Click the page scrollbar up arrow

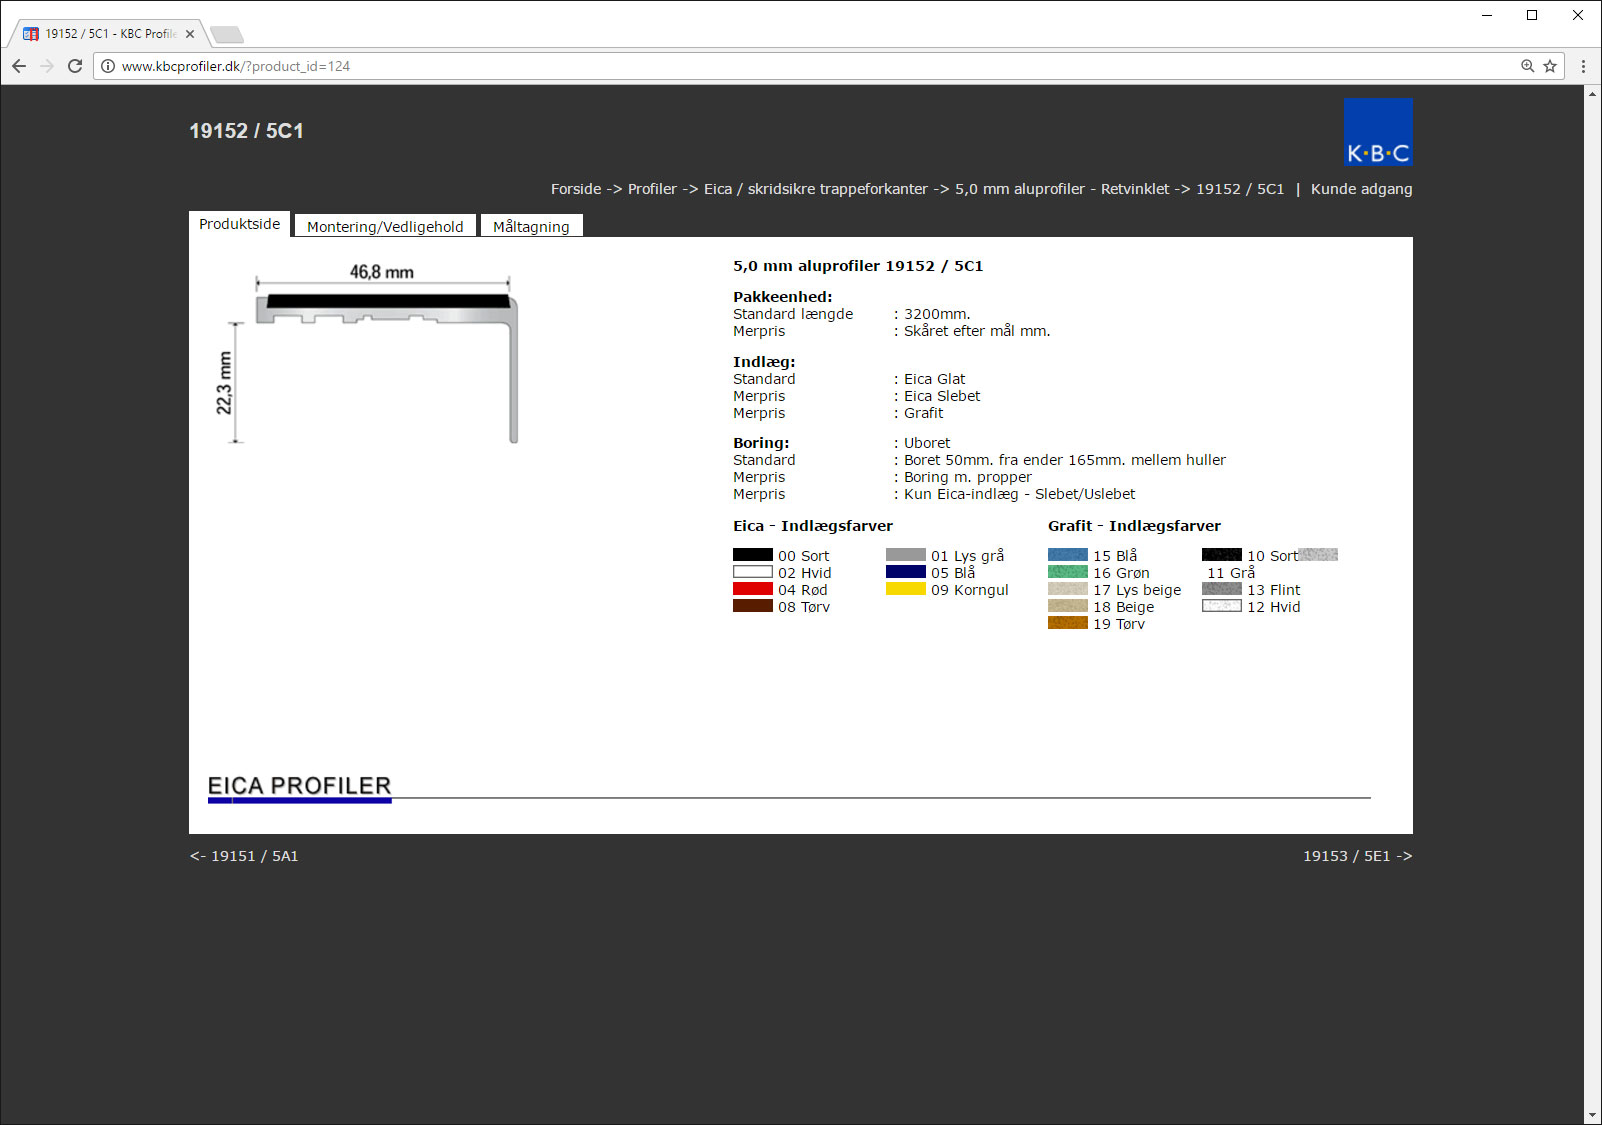pyautogui.click(x=1592, y=93)
